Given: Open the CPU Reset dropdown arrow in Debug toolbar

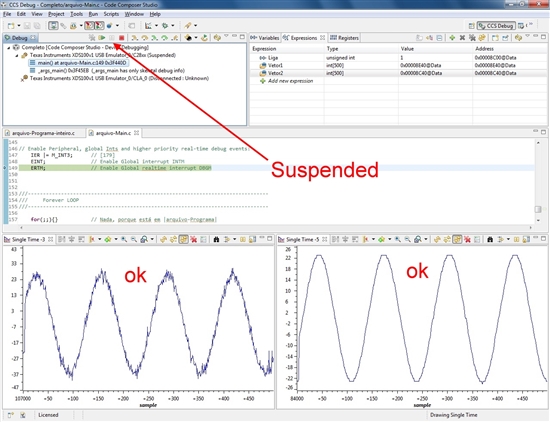Looking at the screenshot, I should (196, 38).
